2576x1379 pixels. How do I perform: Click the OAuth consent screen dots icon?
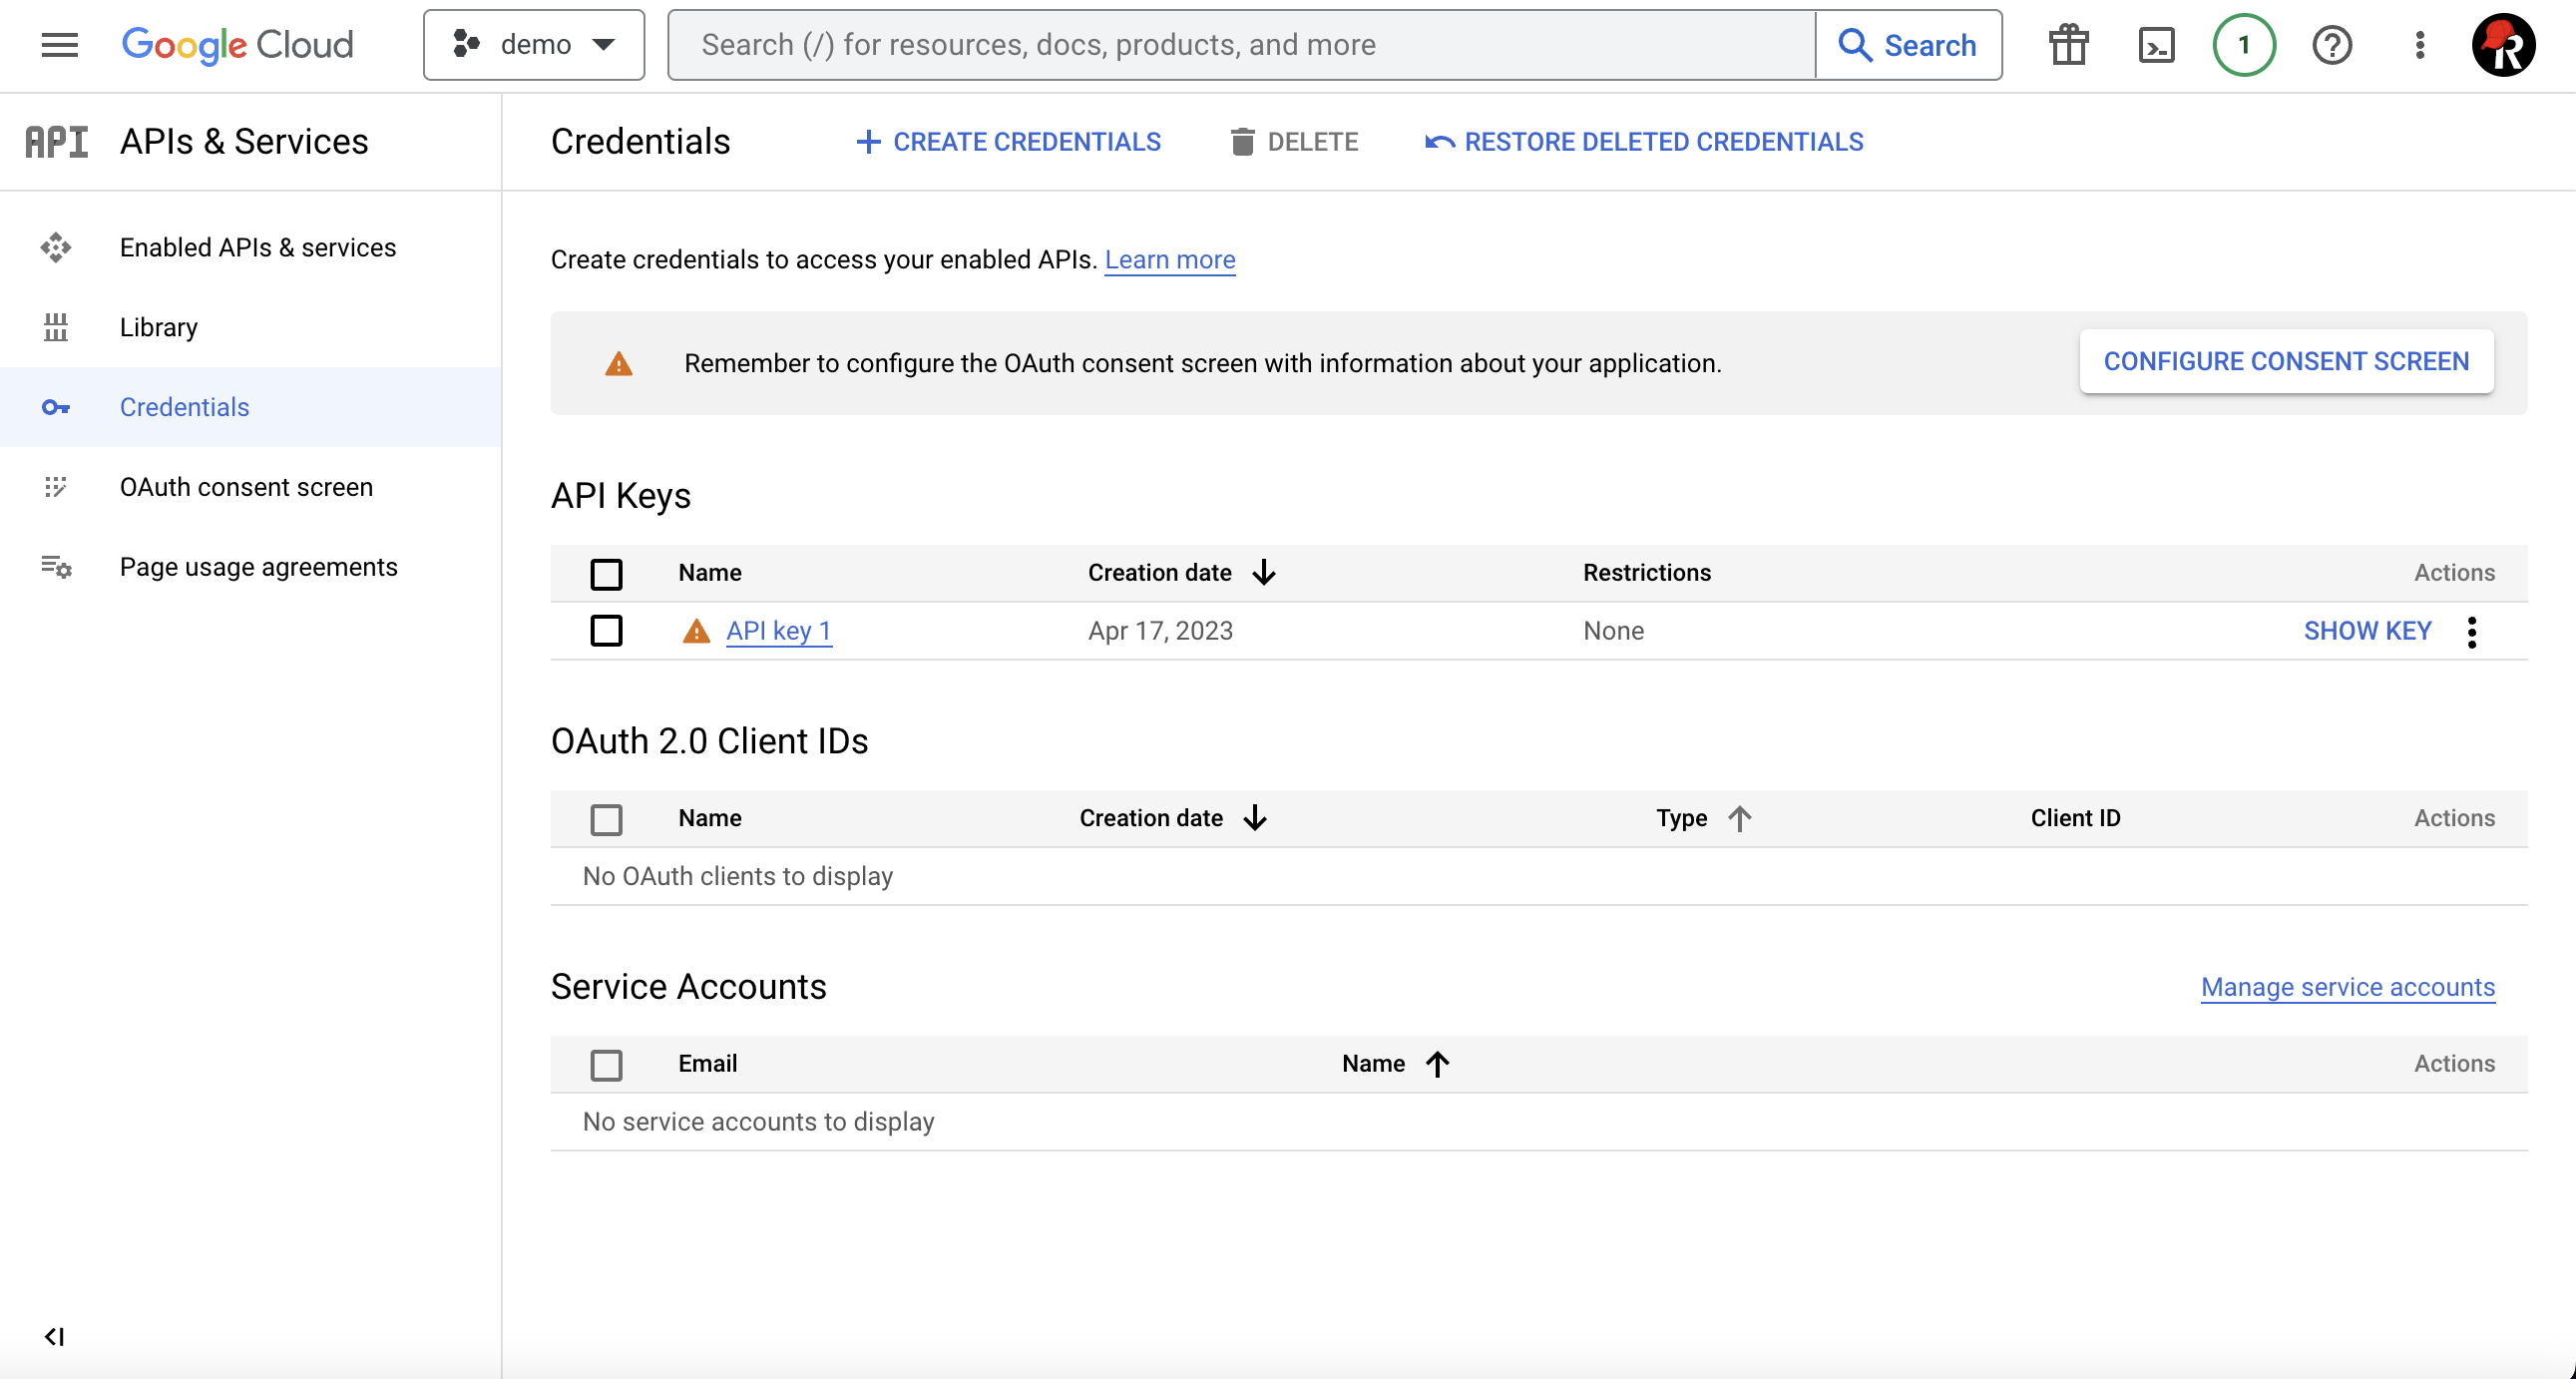(x=56, y=487)
